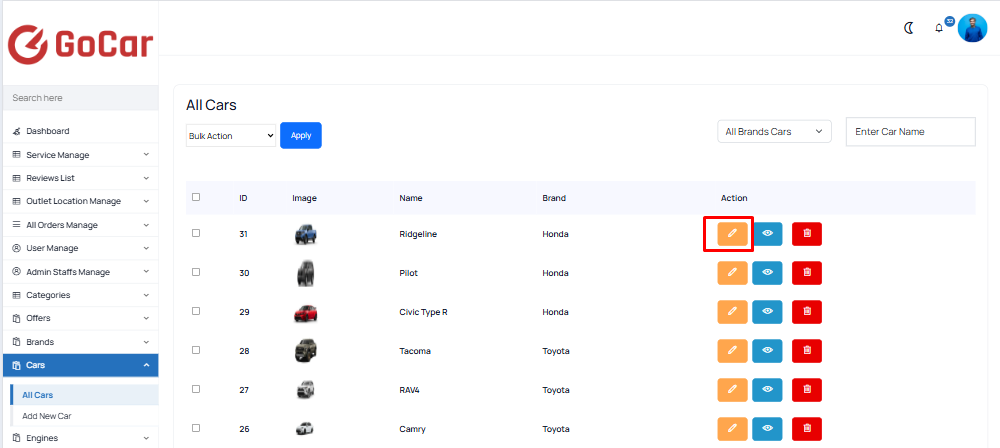Click the Dashboard gauge icon in sidebar
The width and height of the screenshot is (1000, 448).
coord(17,131)
